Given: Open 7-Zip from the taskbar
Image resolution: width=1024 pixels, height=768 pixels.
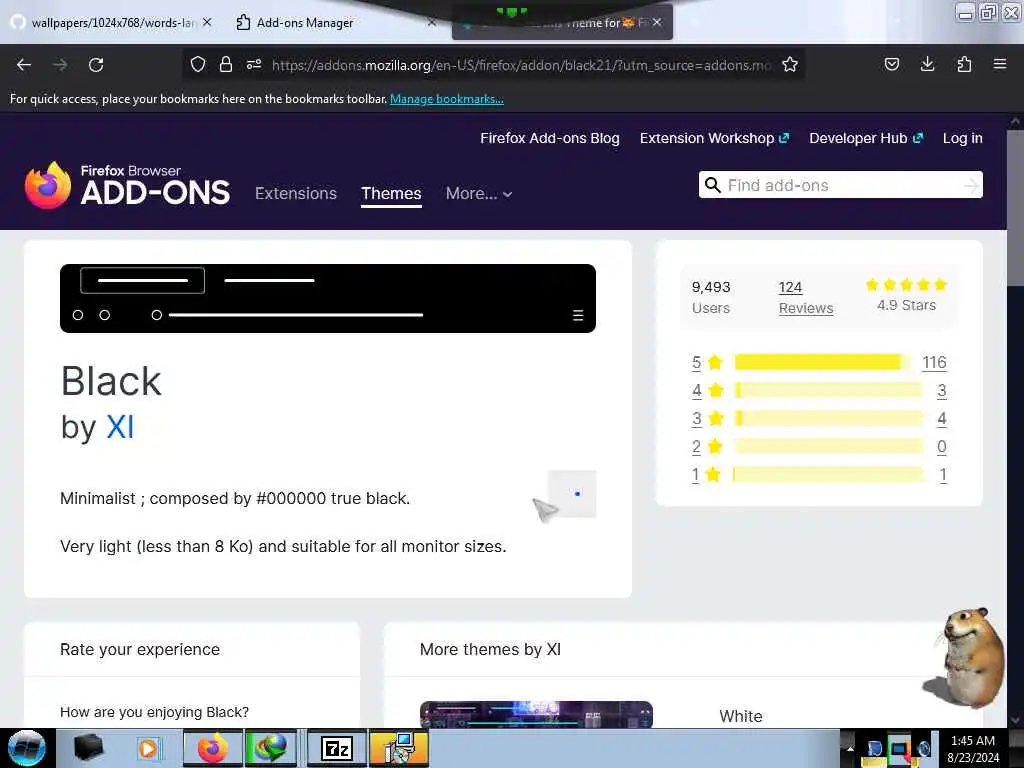Looking at the screenshot, I should (337, 748).
